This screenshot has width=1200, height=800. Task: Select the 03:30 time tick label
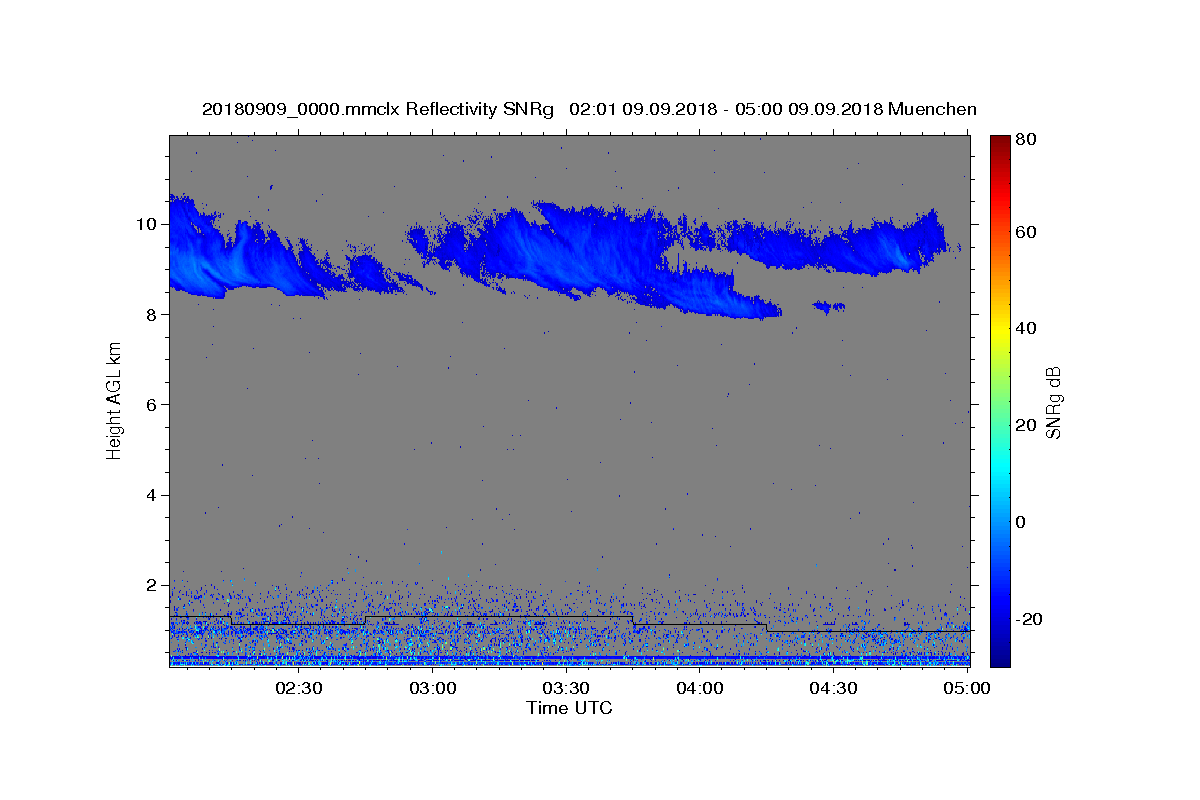(566, 688)
